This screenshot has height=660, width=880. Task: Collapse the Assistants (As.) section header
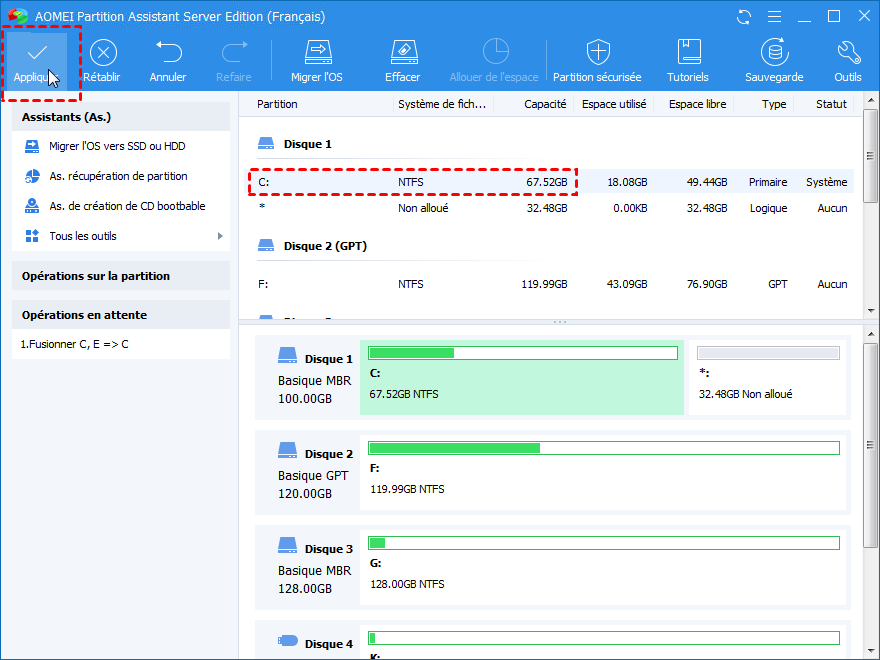121,117
